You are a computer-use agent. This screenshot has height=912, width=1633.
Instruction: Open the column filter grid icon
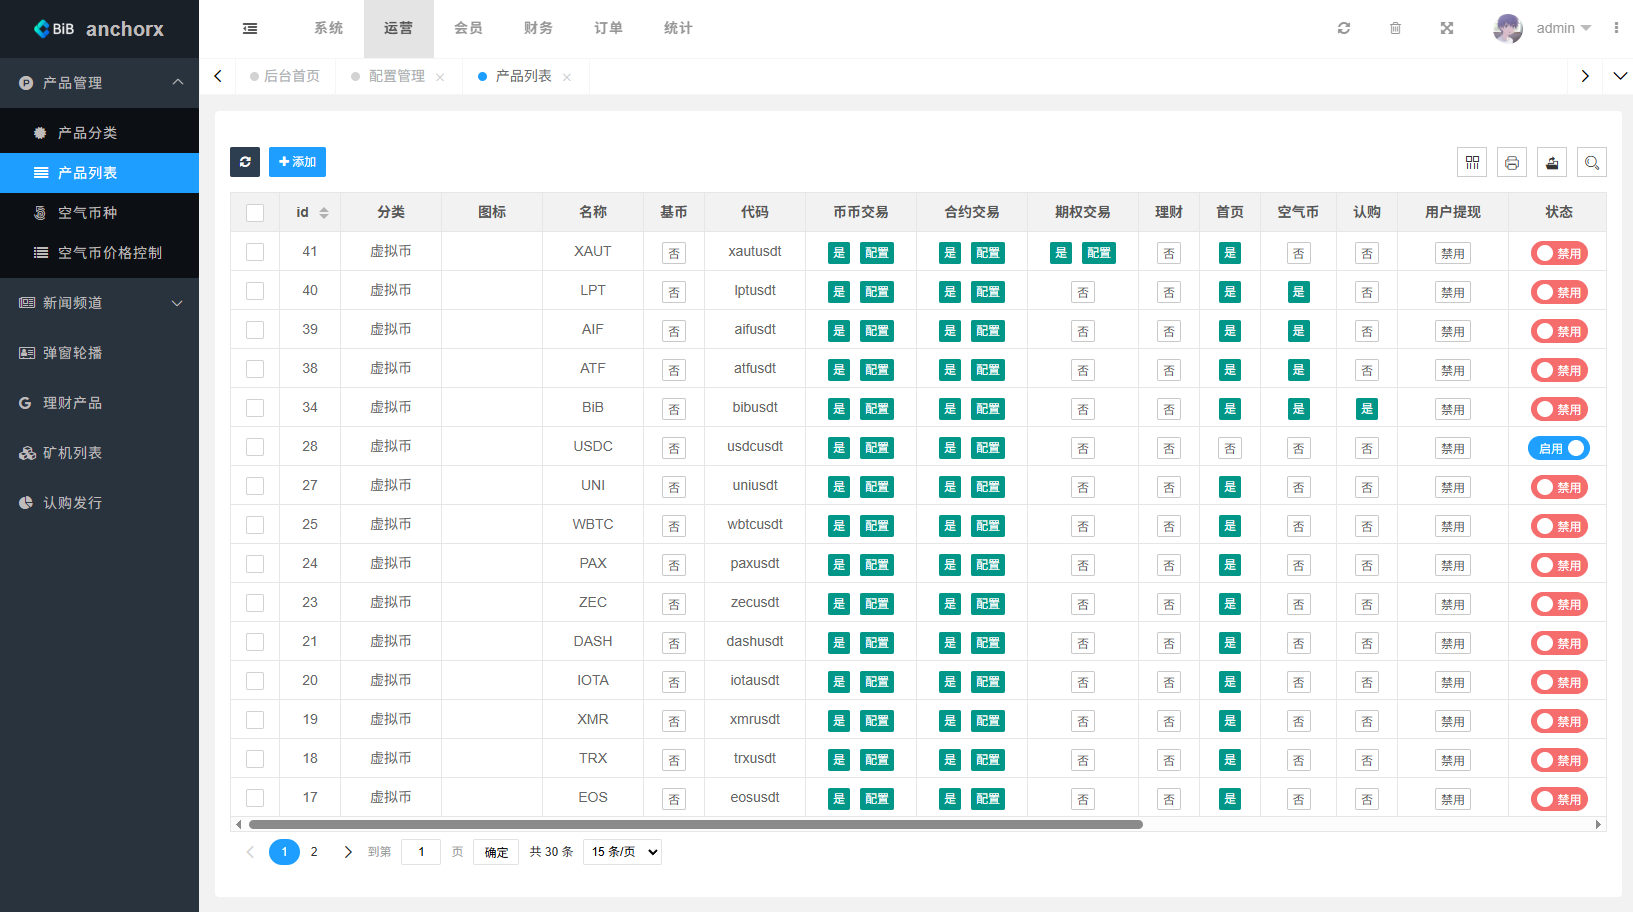point(1472,162)
